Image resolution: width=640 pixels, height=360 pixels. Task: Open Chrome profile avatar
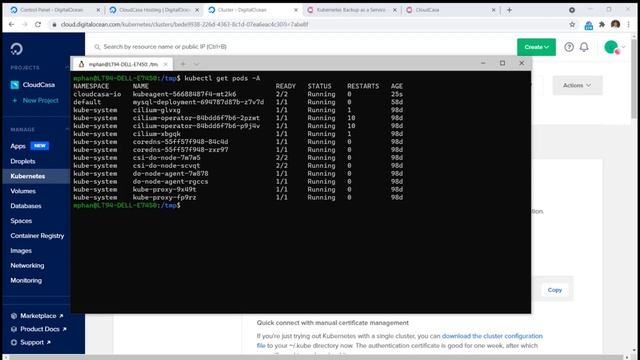[x=616, y=24]
